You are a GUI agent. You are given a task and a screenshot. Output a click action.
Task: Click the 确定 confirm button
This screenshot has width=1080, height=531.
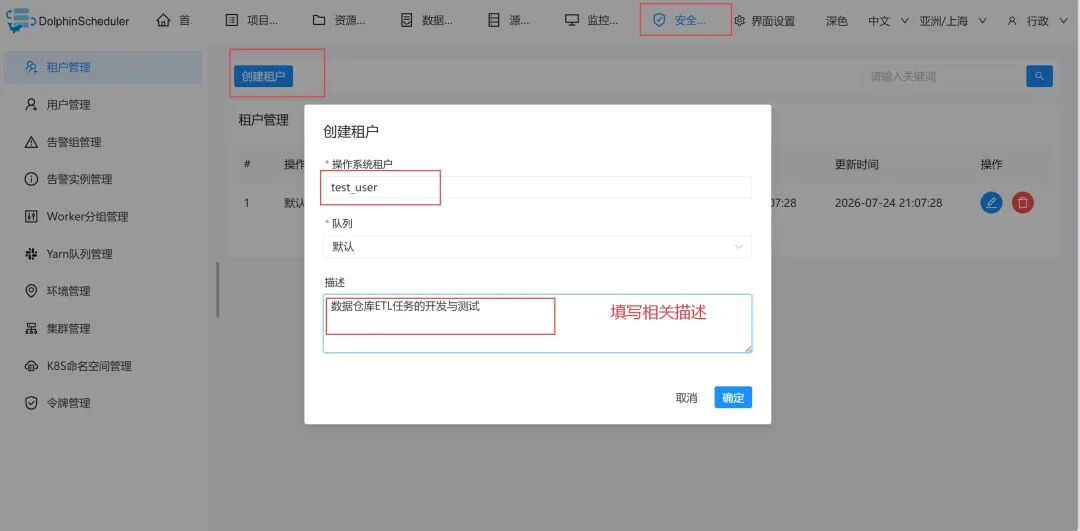pos(733,397)
